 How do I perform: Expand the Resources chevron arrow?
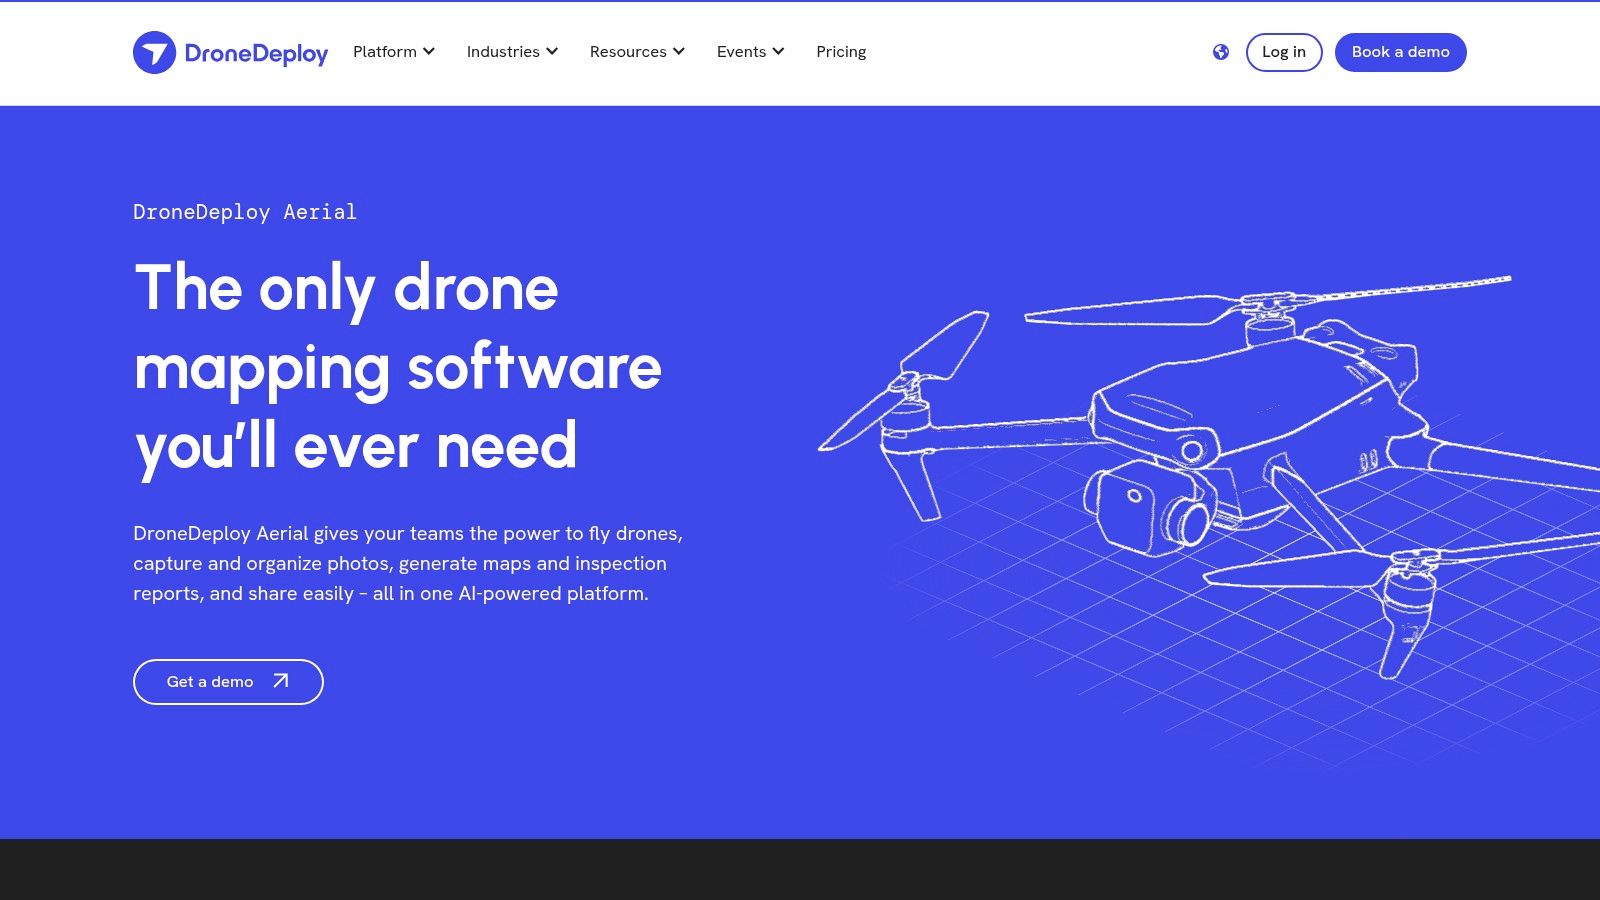click(679, 52)
